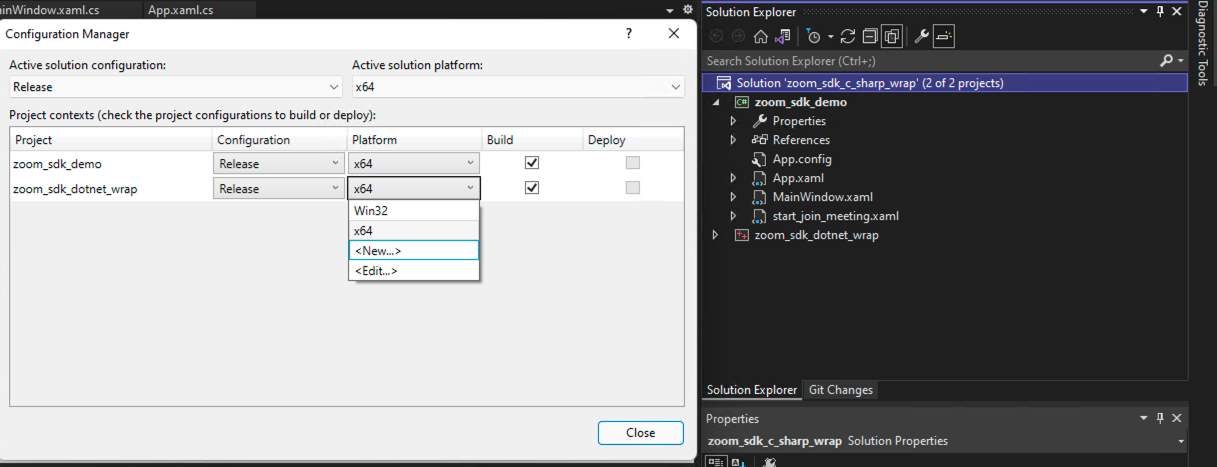1217x467 pixels.
Task: Close the Properties panel
Action: 1177,418
